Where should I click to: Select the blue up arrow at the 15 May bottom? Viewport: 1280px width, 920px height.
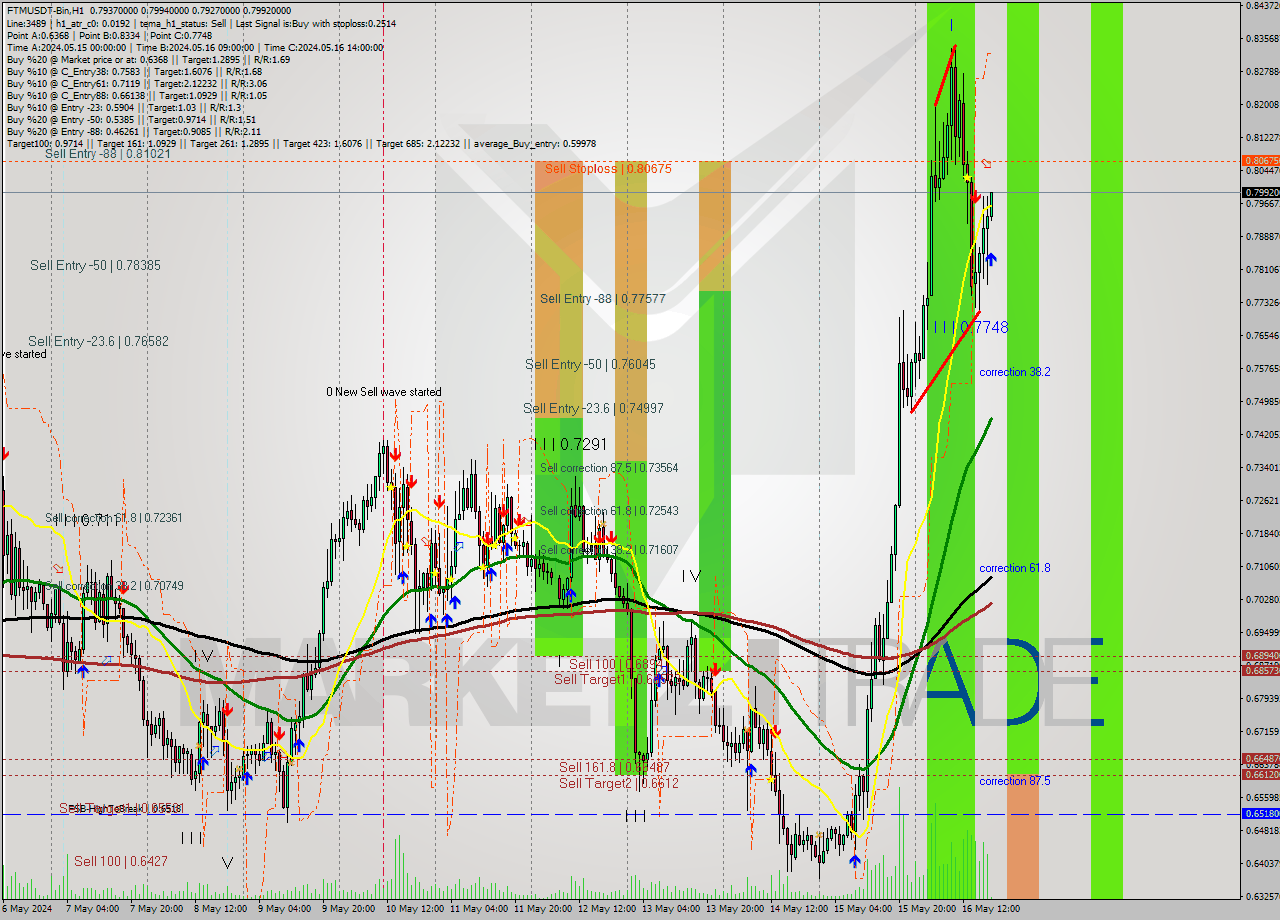[855, 861]
